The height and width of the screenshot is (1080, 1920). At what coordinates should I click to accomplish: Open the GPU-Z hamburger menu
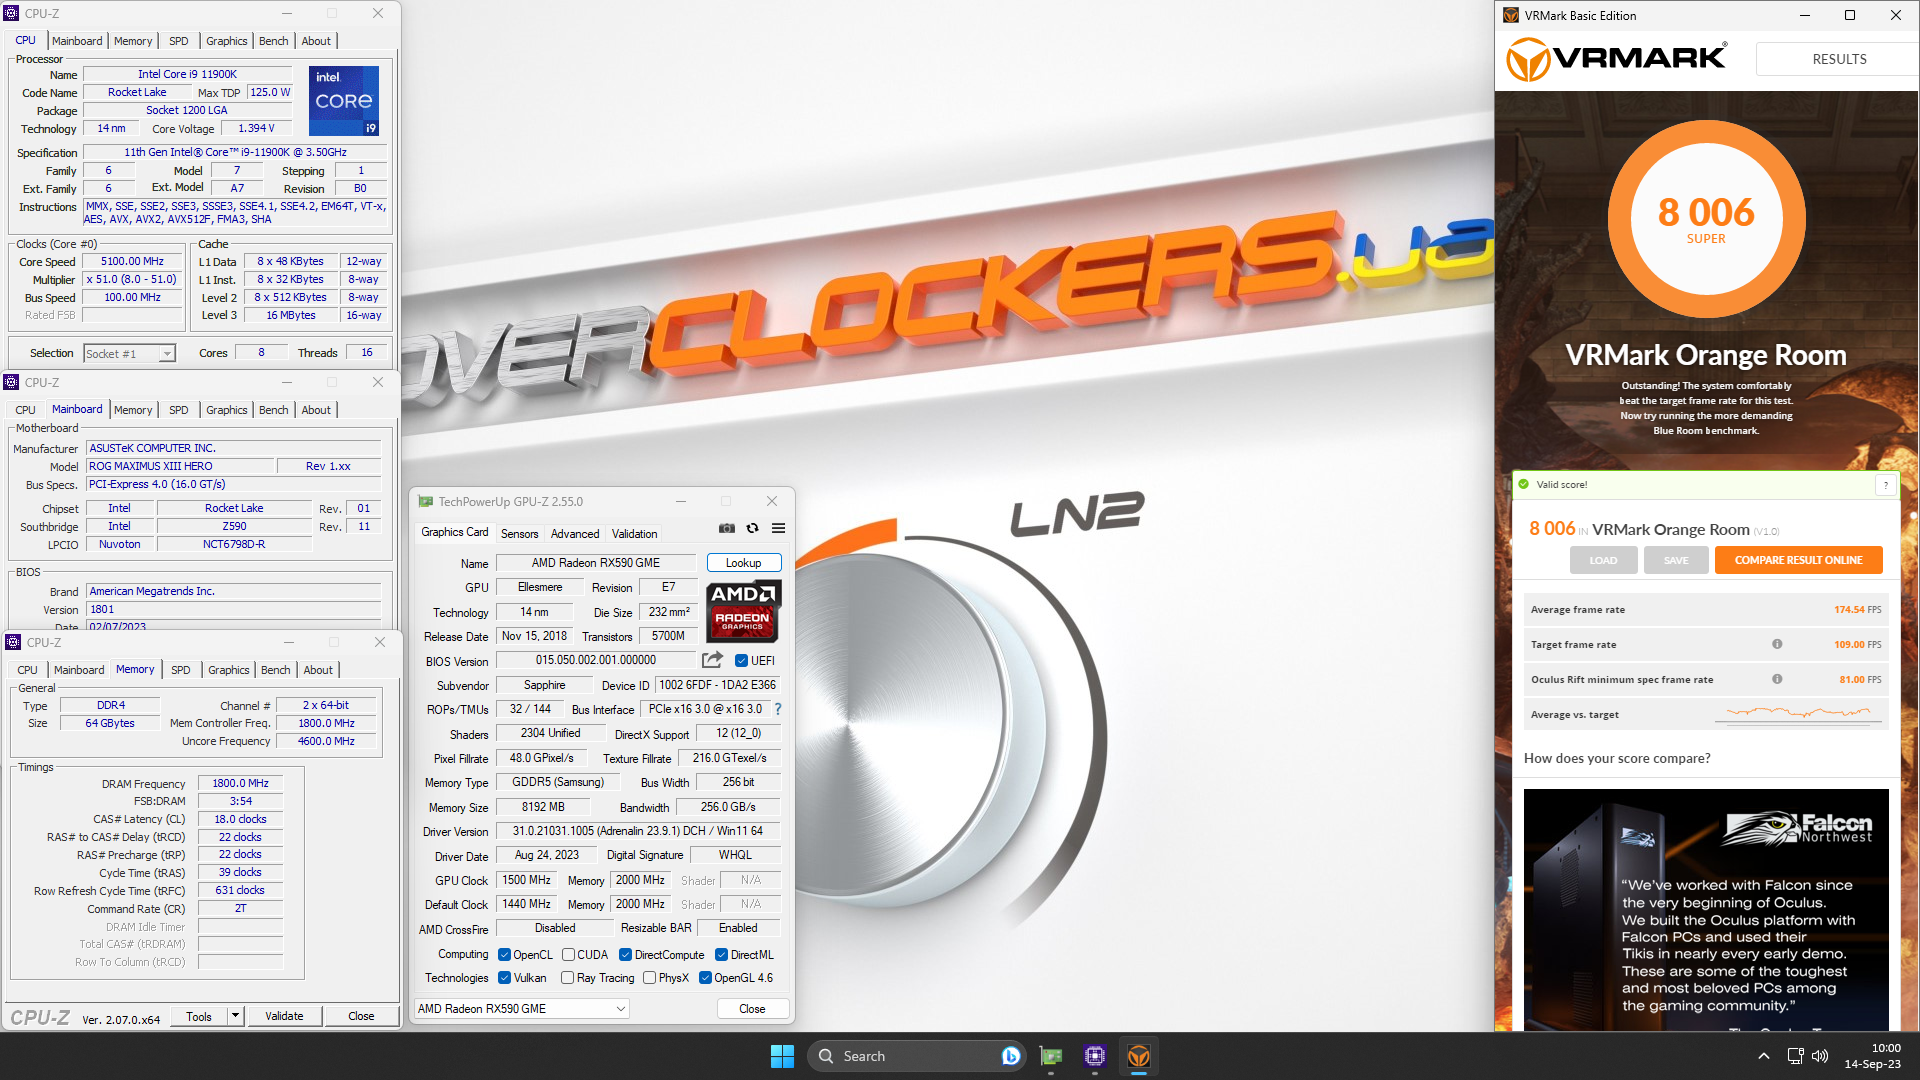pos(778,528)
